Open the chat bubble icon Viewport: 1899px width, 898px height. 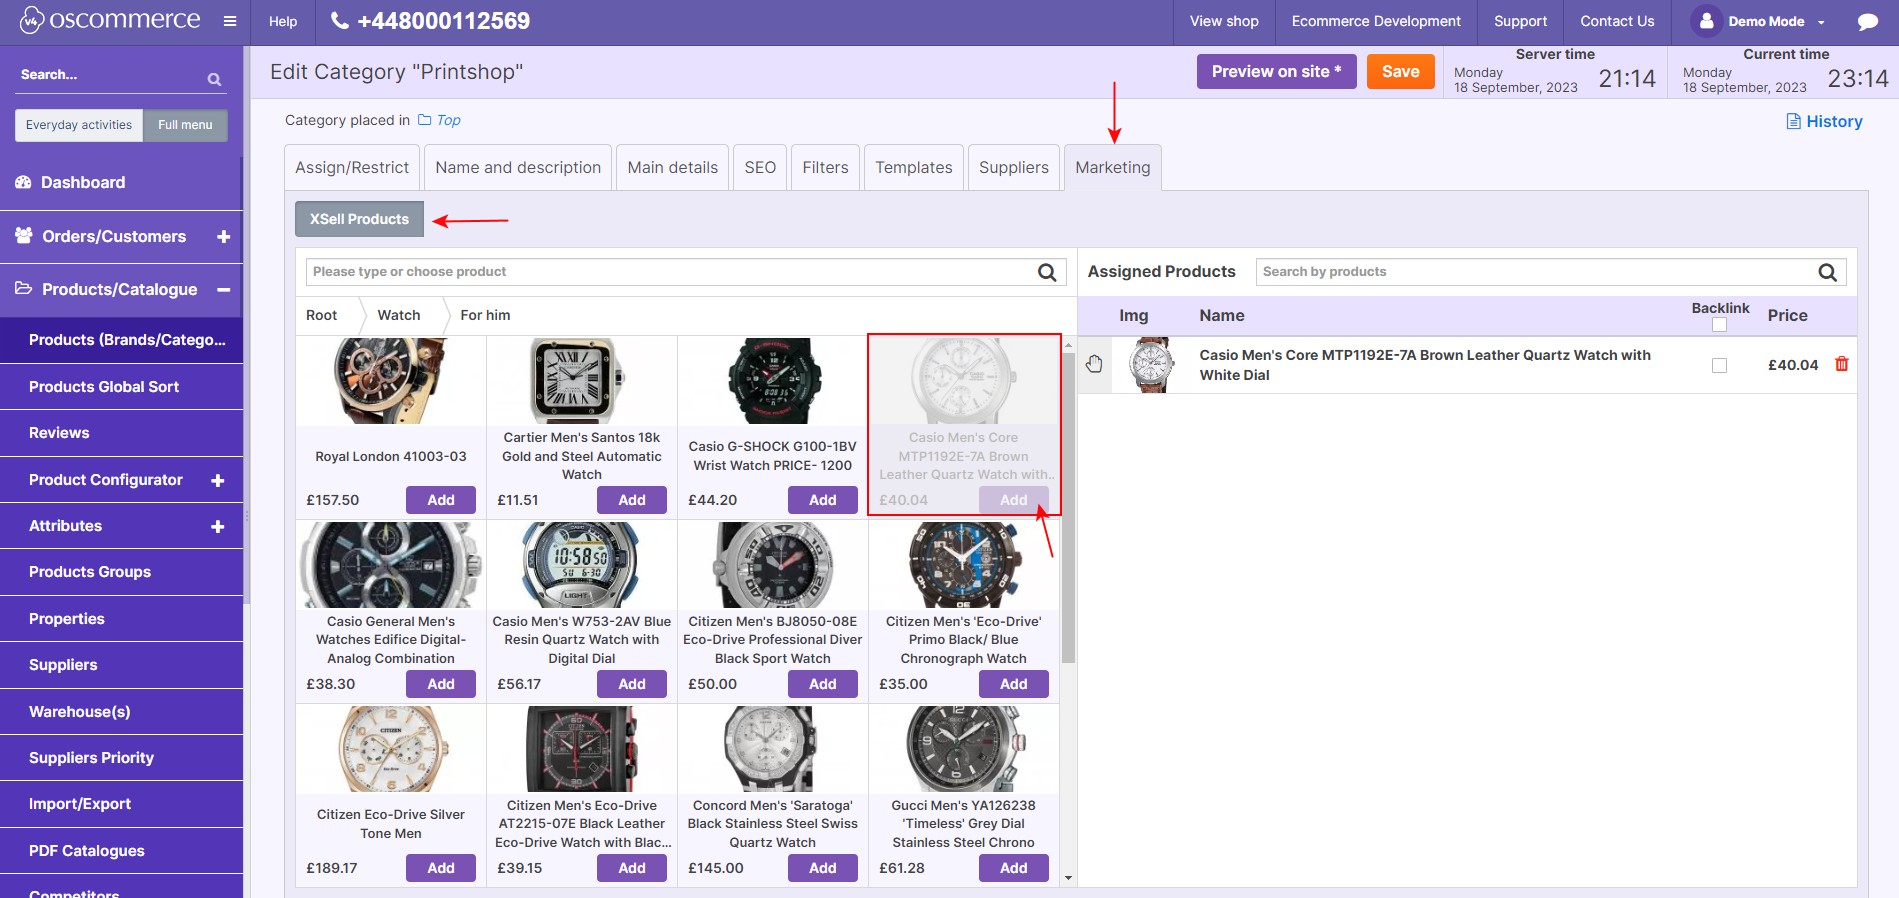click(1867, 21)
